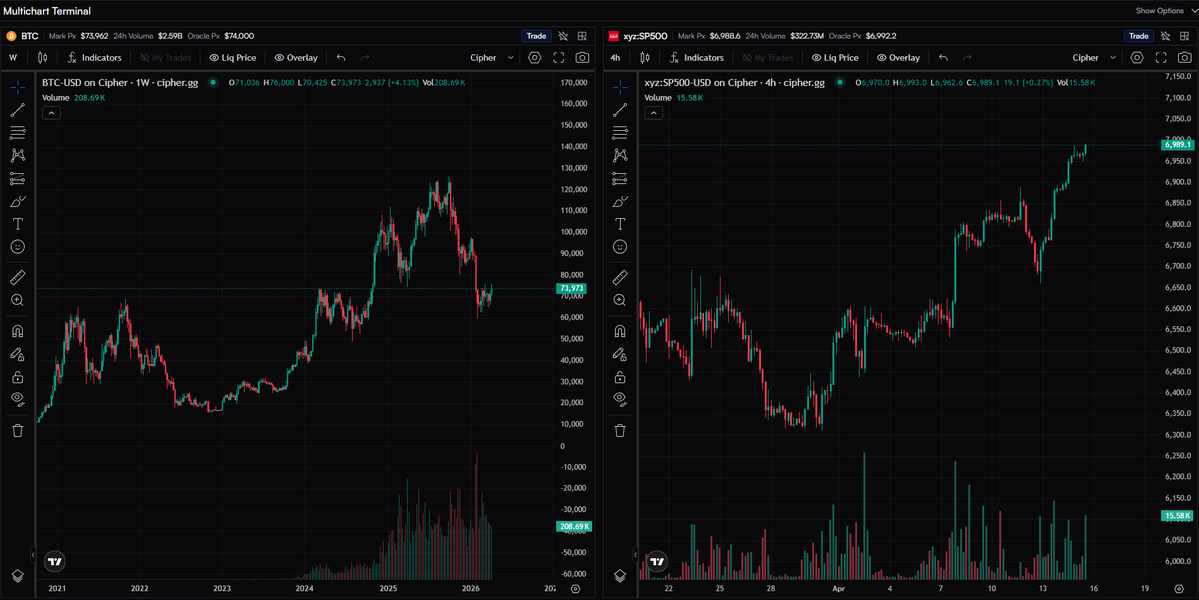This screenshot has width=1199, height=600.
Task: Toggle the crossed-out pin icon beside BTC Trade
Action: point(563,36)
